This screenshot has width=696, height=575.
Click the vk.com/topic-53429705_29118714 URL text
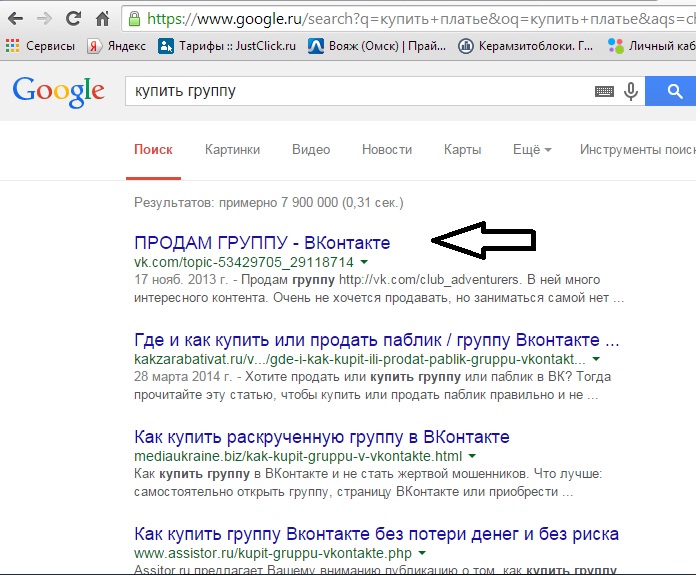click(244, 262)
